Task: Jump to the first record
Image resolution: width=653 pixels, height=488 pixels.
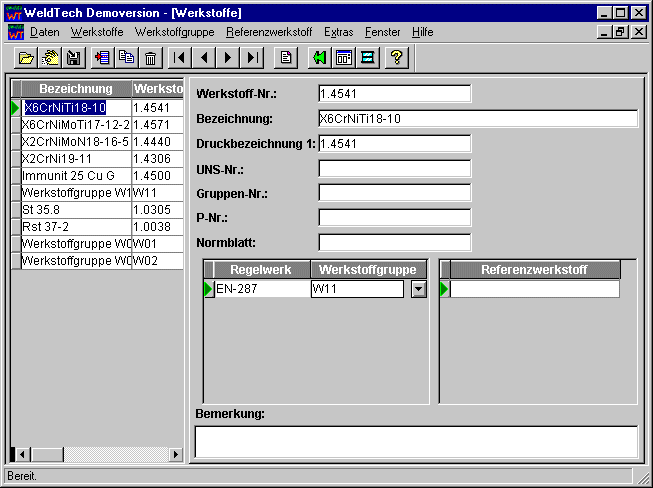Action: 180,58
